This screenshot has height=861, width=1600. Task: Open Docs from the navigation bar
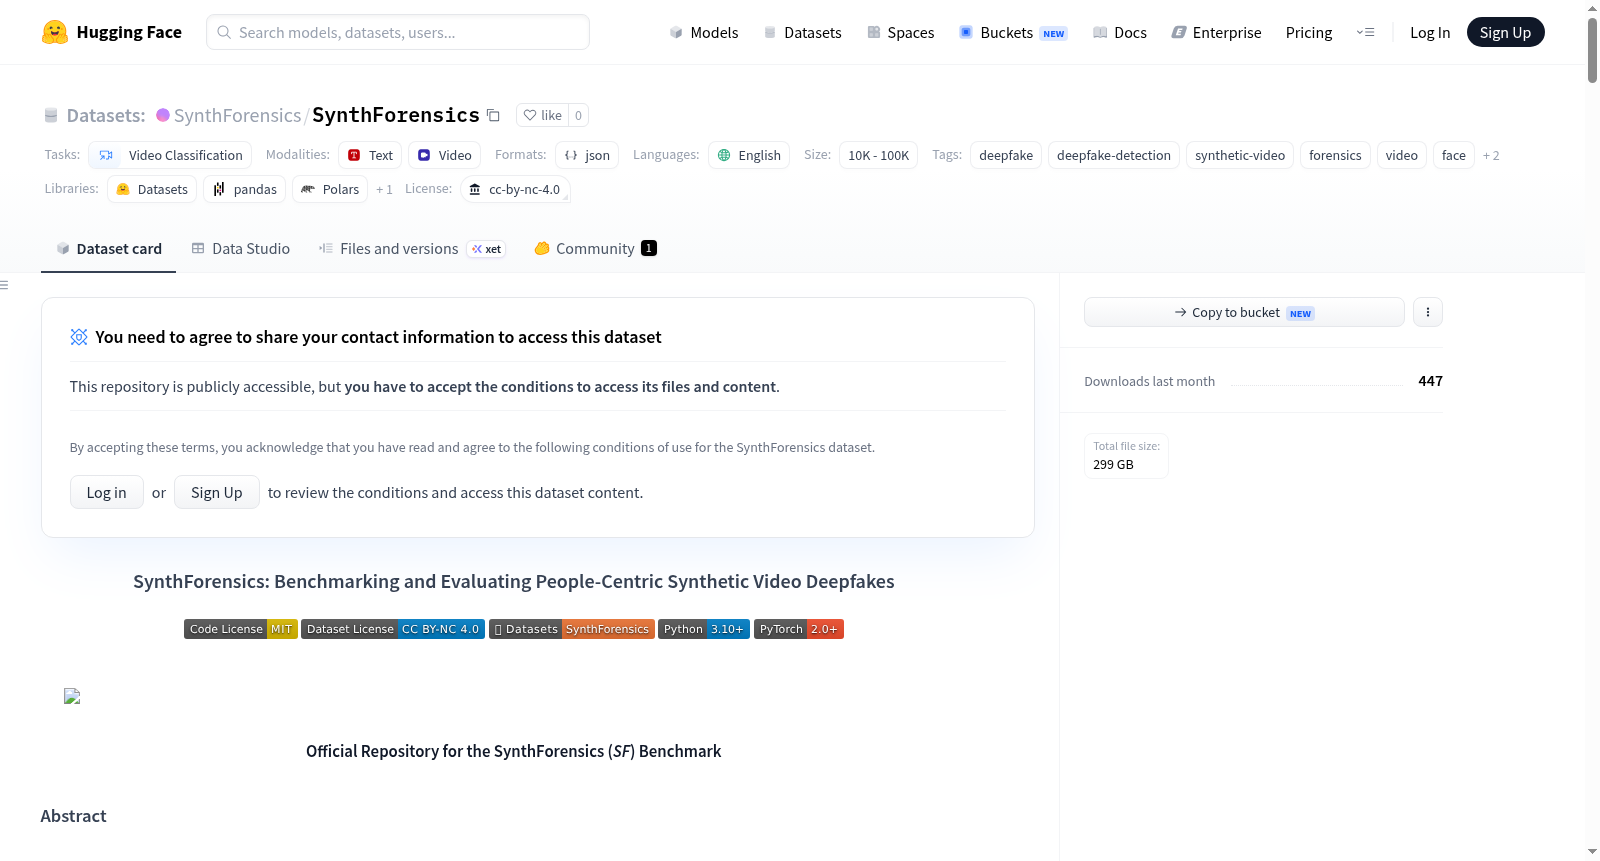coord(1120,32)
